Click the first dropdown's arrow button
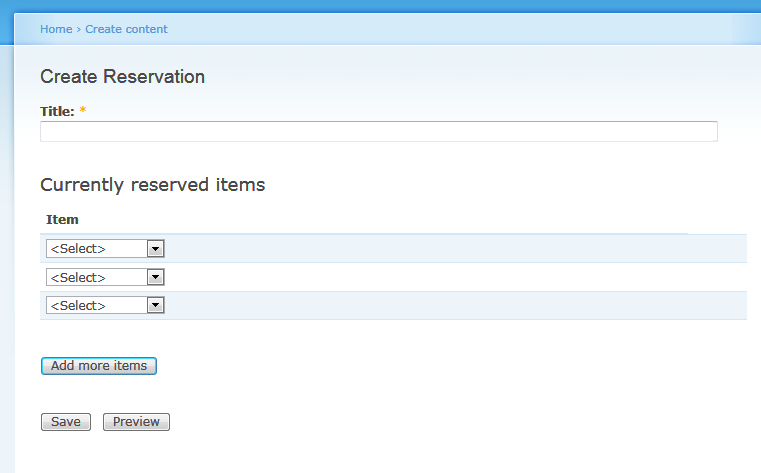 tap(155, 249)
